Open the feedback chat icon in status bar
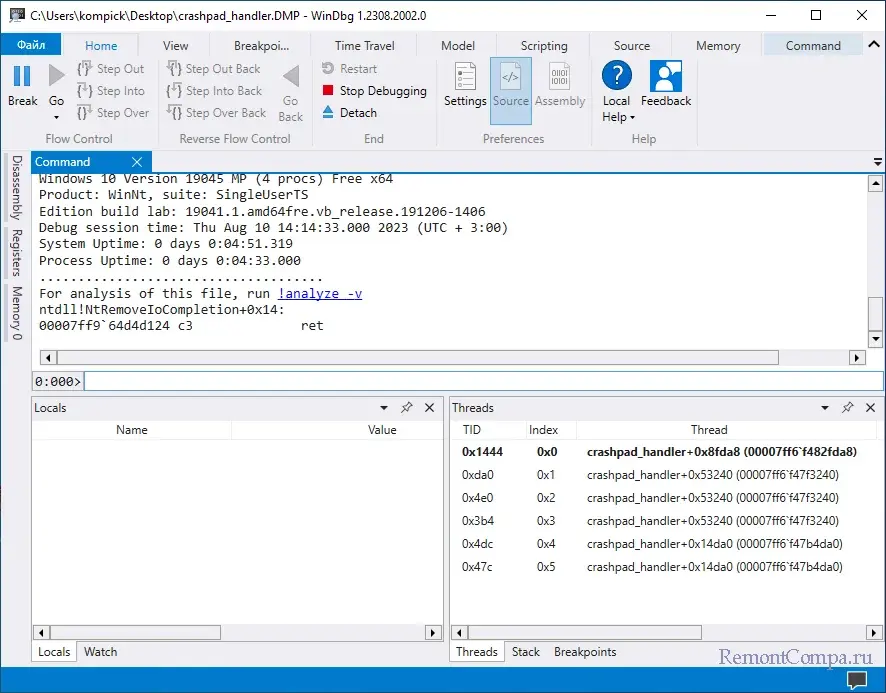 point(857,680)
